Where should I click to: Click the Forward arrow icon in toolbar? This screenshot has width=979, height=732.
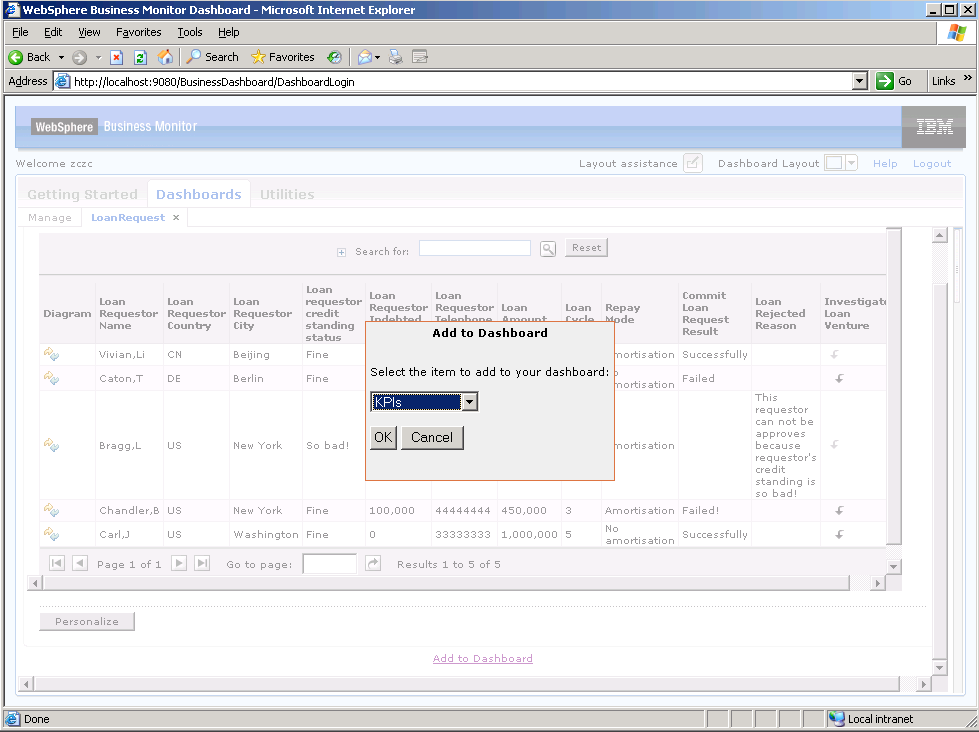79,57
